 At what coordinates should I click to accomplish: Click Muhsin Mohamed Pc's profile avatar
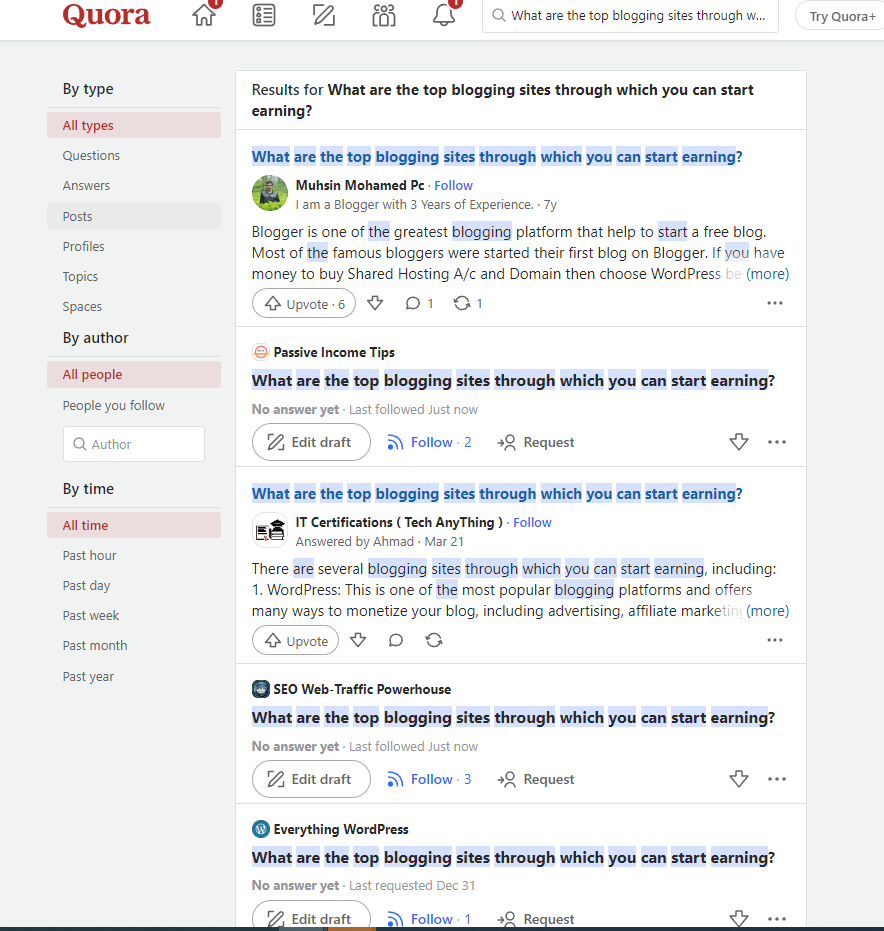270,193
